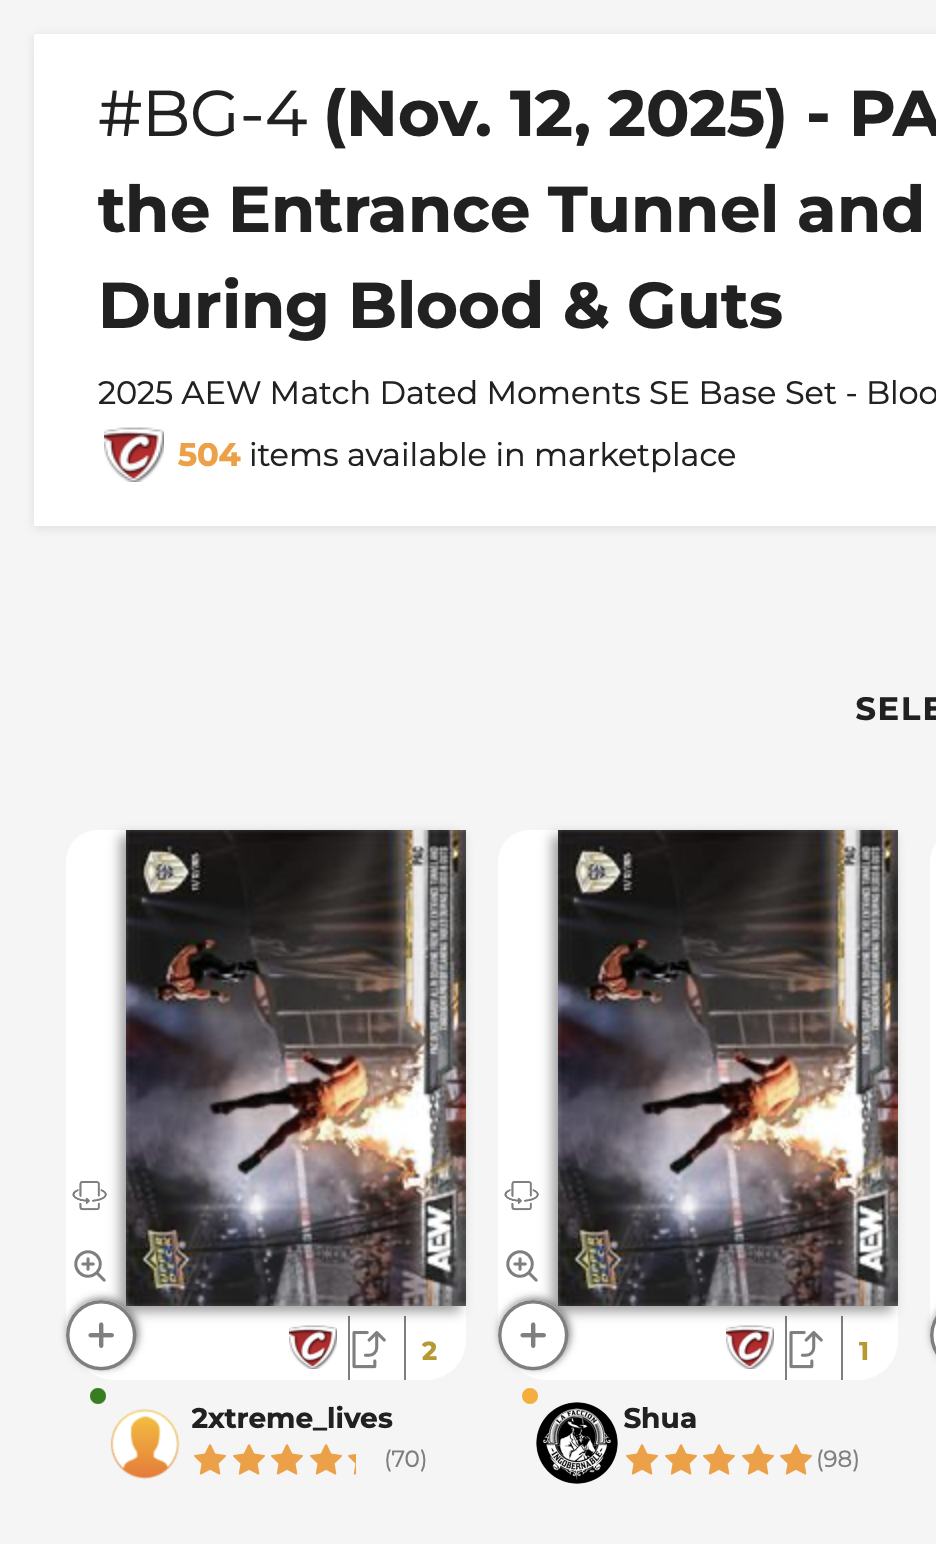
Task: Add the 2xtreme_lives card with plus button
Action: [101, 1336]
